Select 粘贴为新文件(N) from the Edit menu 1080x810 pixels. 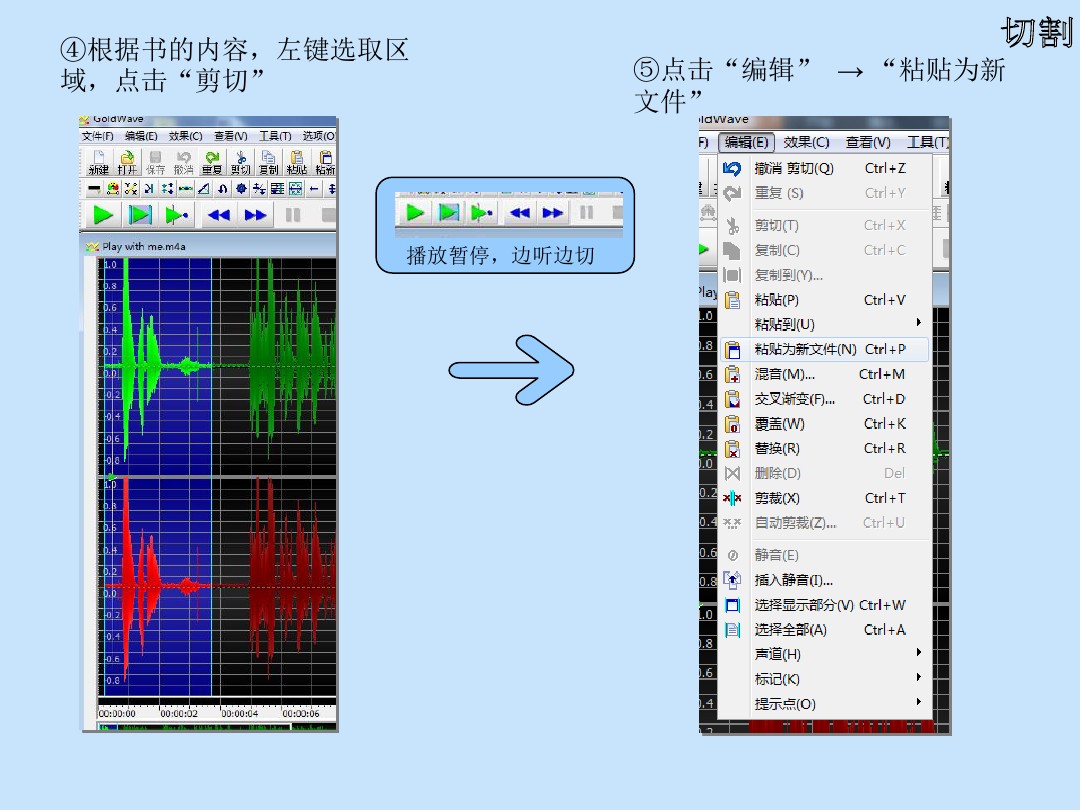click(805, 349)
